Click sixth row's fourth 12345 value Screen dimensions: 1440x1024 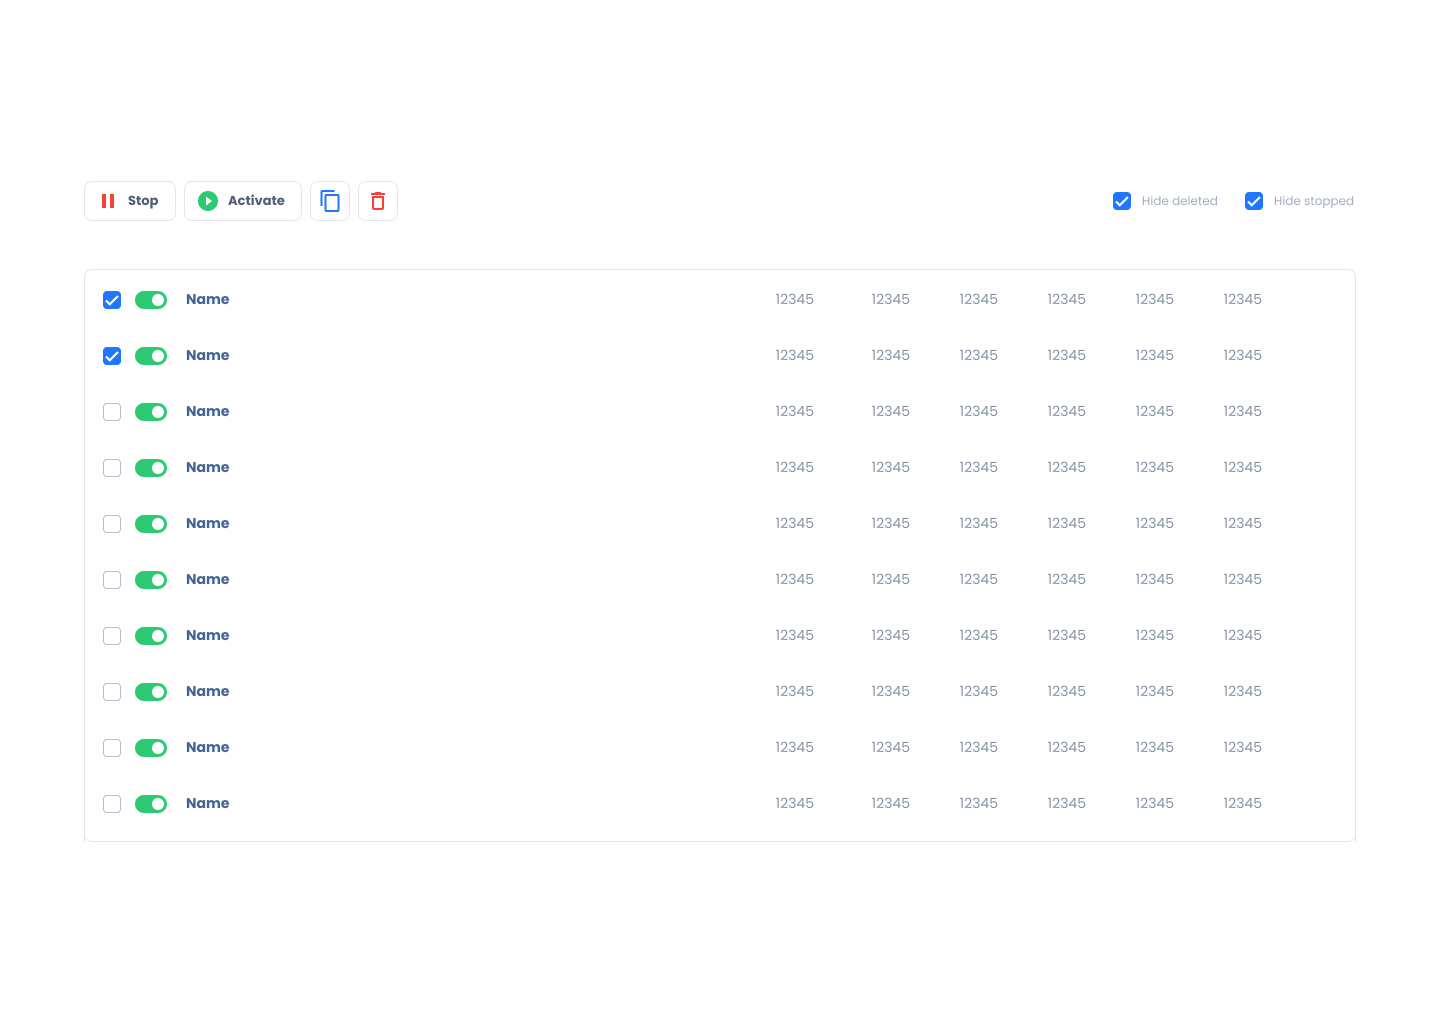pos(1066,579)
